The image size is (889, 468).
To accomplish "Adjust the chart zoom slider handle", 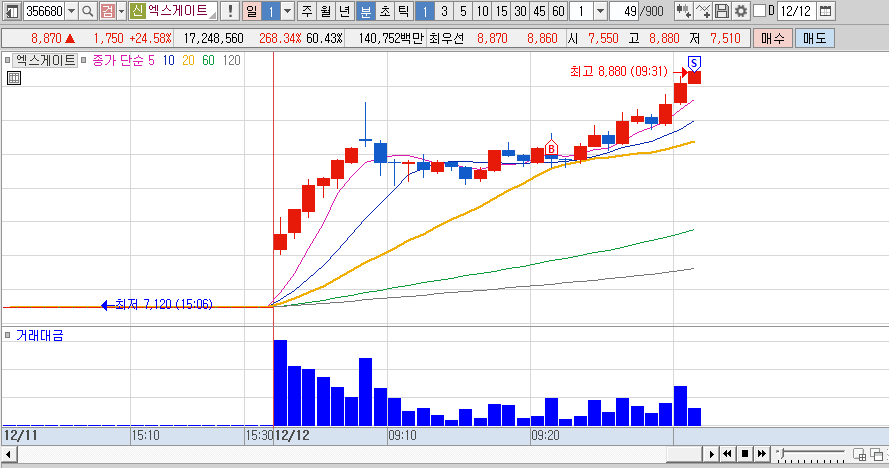I will (782, 453).
